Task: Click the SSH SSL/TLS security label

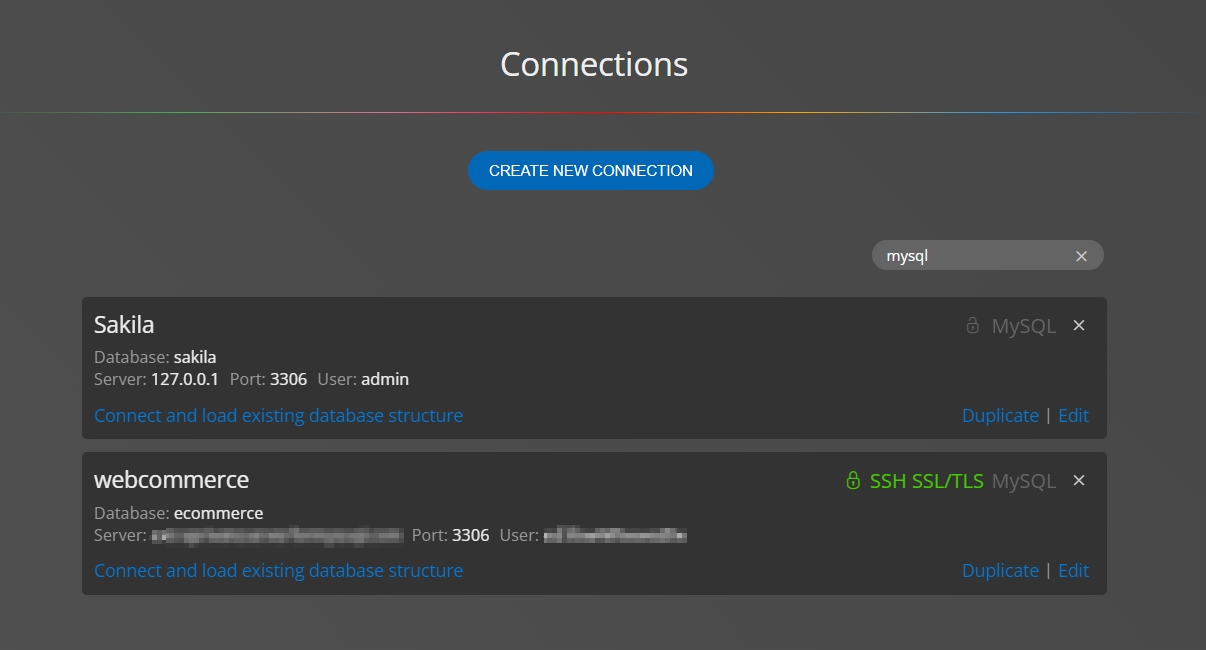Action: [926, 481]
